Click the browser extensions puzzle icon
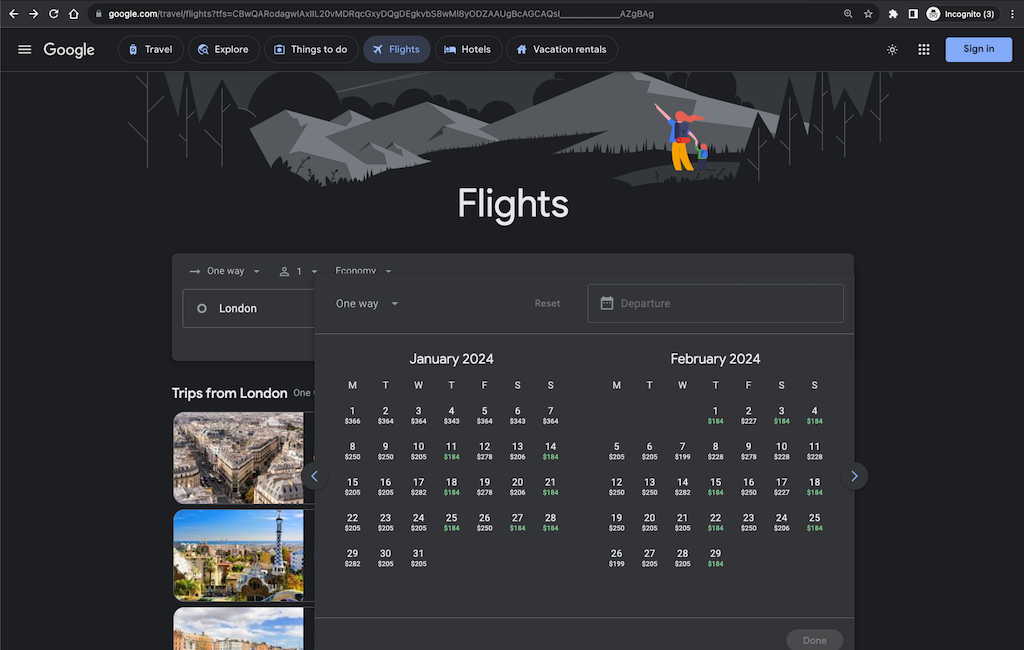The width and height of the screenshot is (1024, 650). point(893,14)
